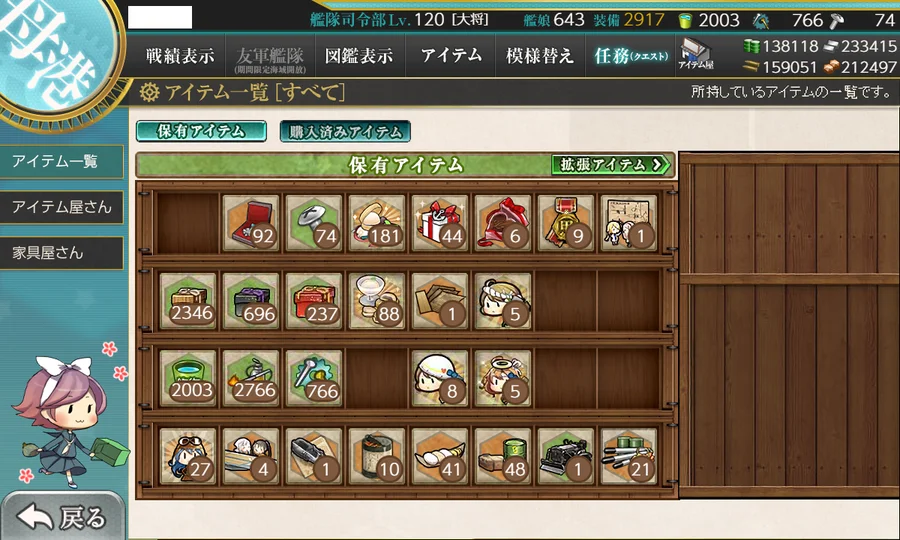This screenshot has height=540, width=900.
Task: Open the 任務(クエスト) menu
Action: [631, 56]
